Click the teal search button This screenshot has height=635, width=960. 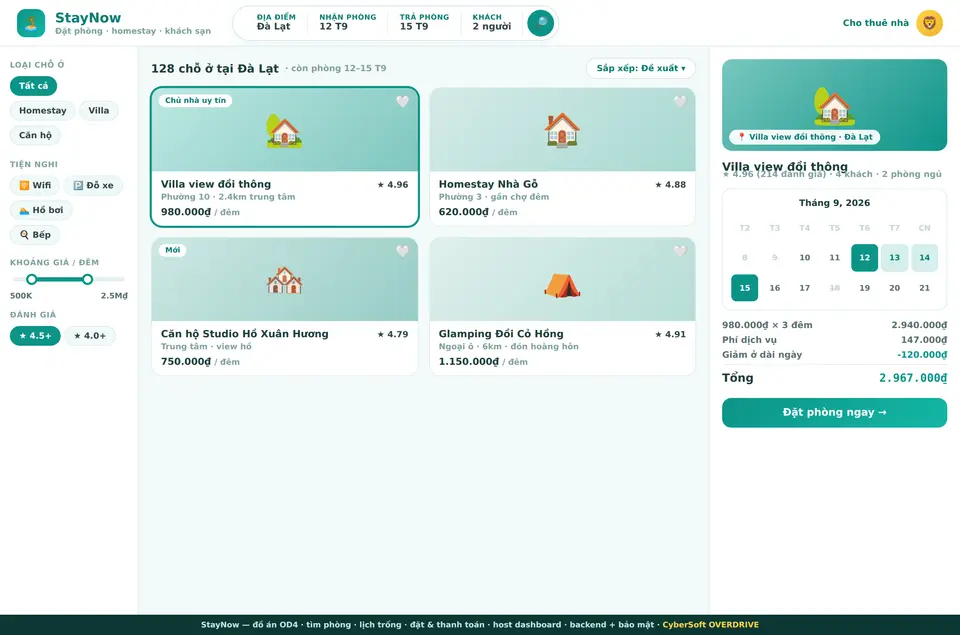tap(541, 23)
